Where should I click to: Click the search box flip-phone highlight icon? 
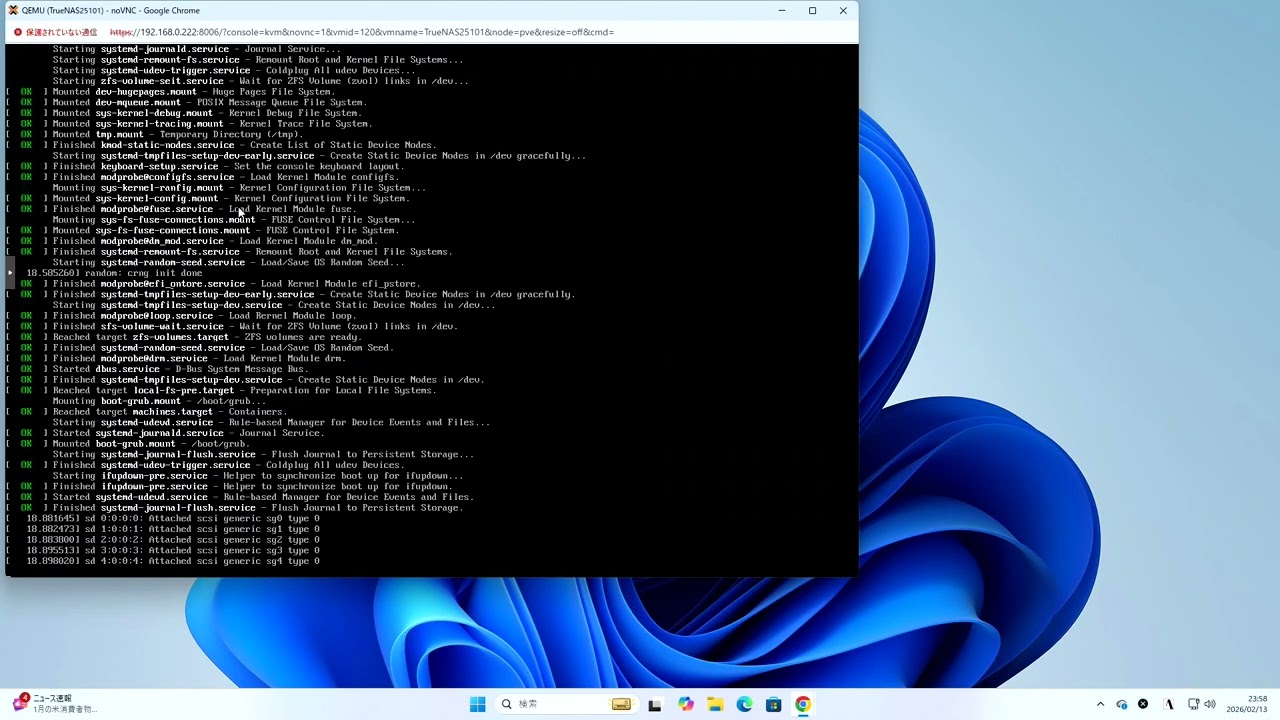click(x=621, y=704)
